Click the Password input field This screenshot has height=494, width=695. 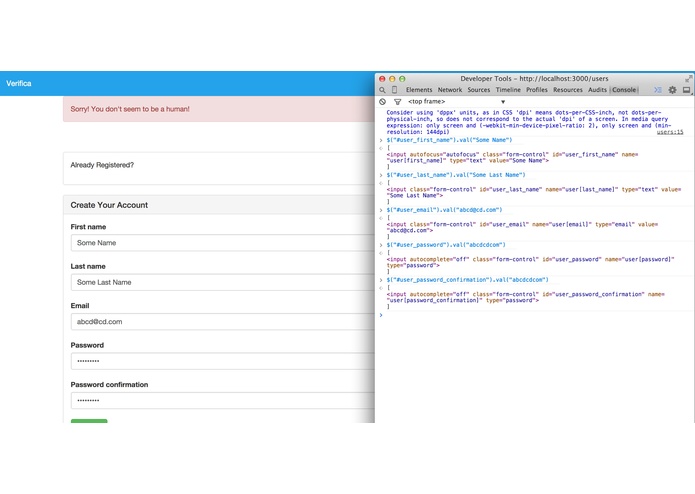pyautogui.click(x=223, y=361)
